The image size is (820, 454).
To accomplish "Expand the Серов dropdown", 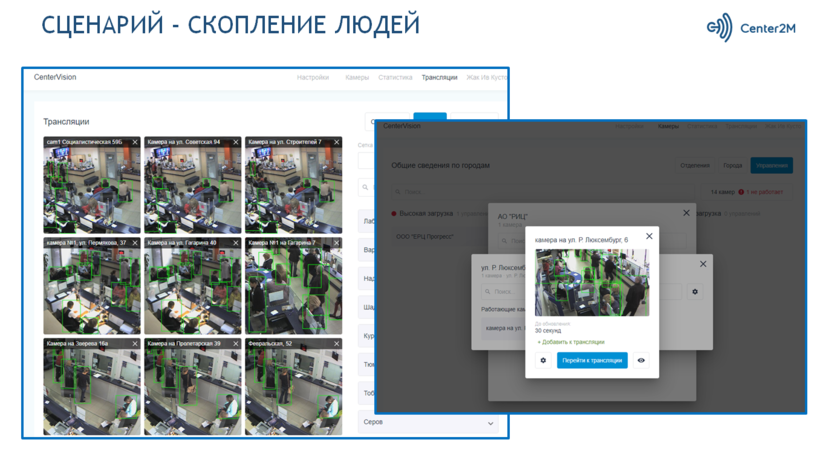I will (490, 423).
